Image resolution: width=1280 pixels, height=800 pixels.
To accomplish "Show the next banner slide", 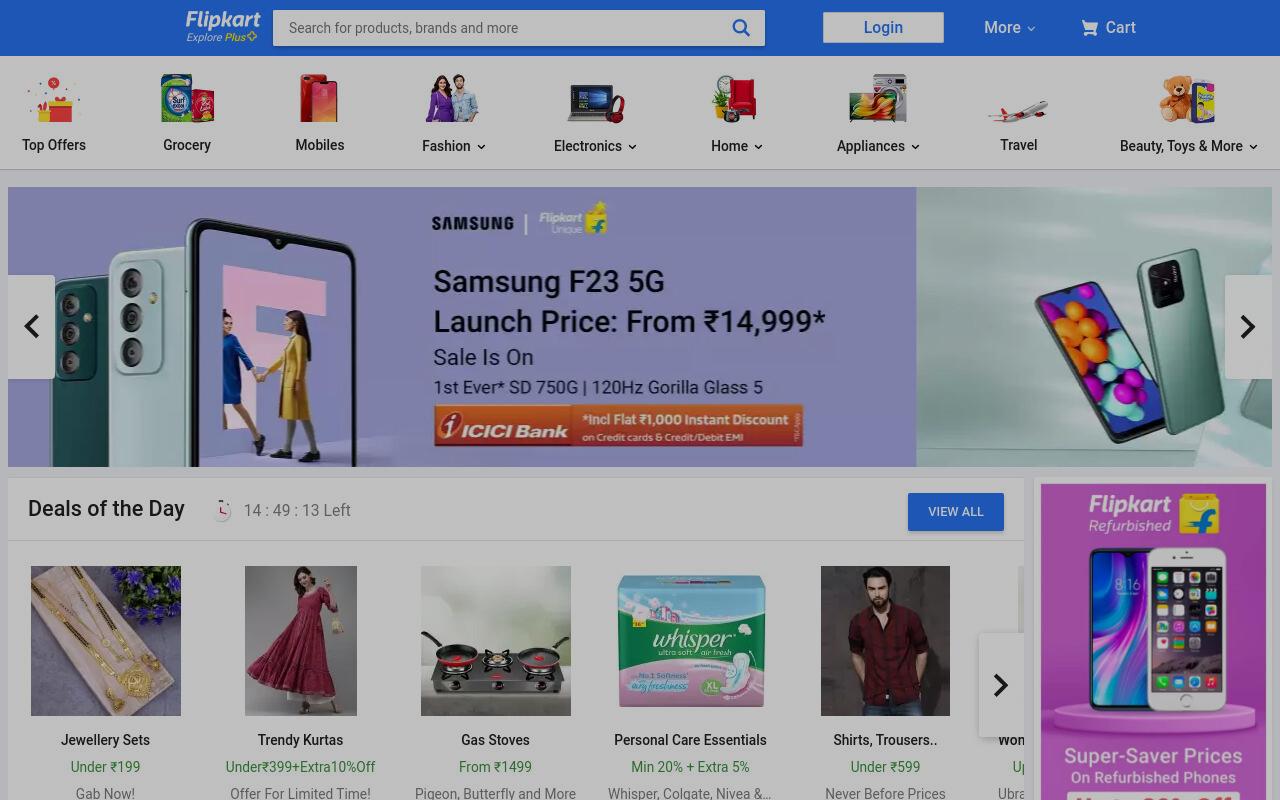I will [x=1248, y=327].
